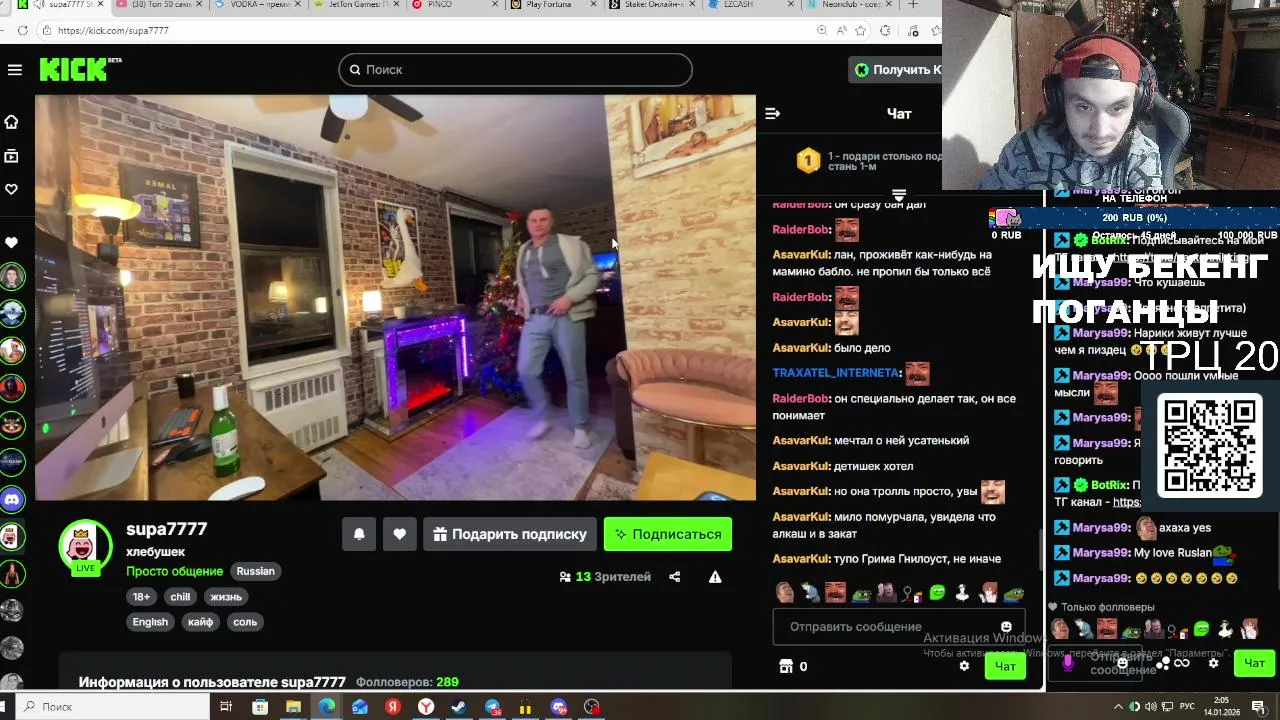The height and width of the screenshot is (720, 1280).
Task: Open the emoji picker in chat input
Action: [1006, 627]
